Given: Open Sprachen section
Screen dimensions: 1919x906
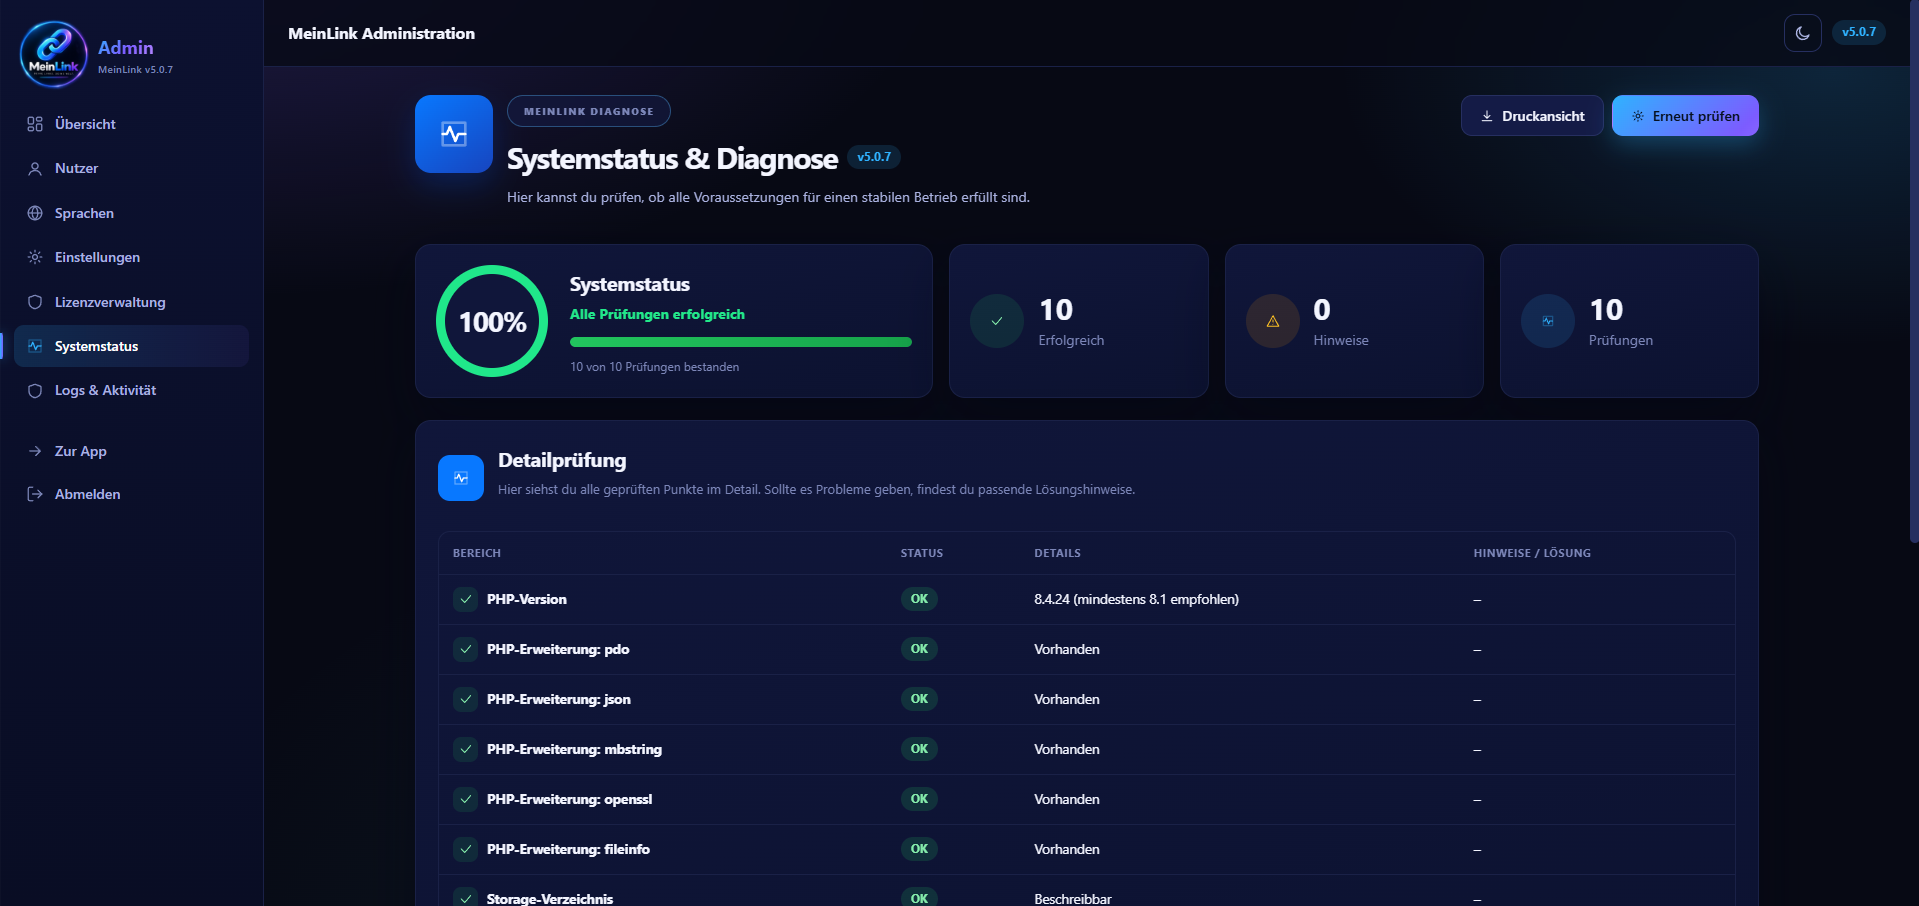Looking at the screenshot, I should pyautogui.click(x=131, y=213).
